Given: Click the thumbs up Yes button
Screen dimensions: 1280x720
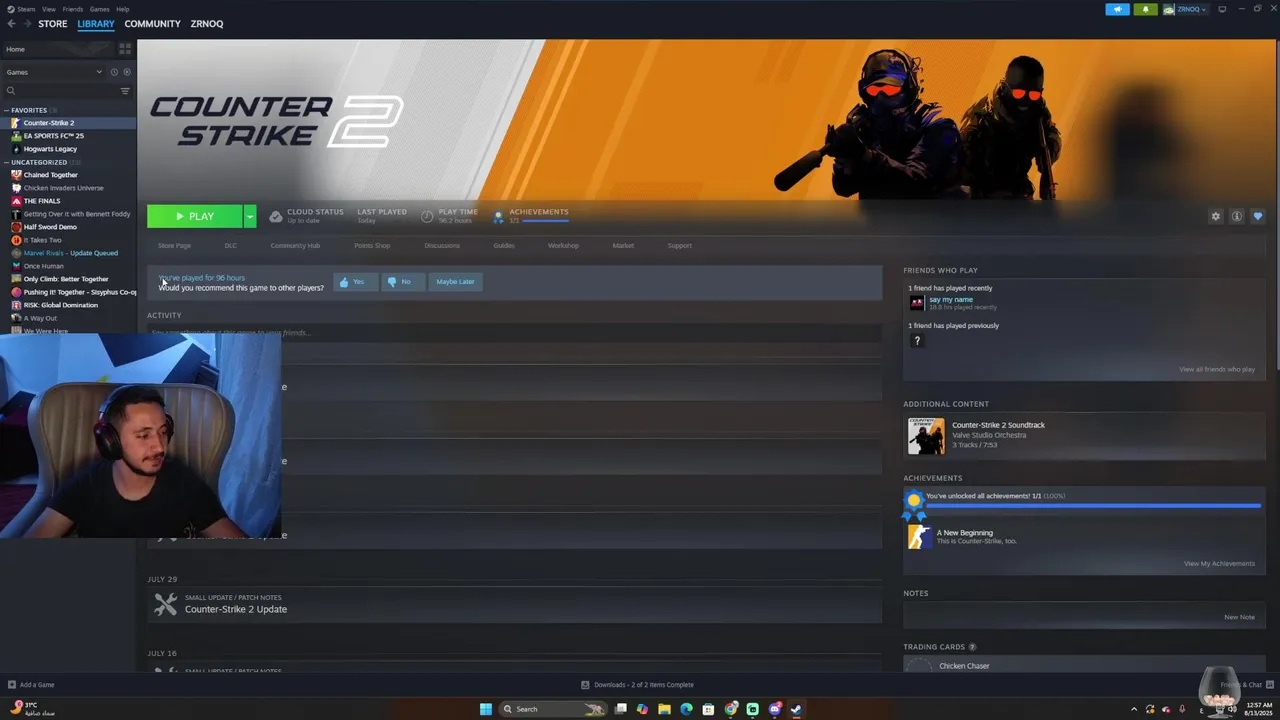Looking at the screenshot, I should point(356,282).
